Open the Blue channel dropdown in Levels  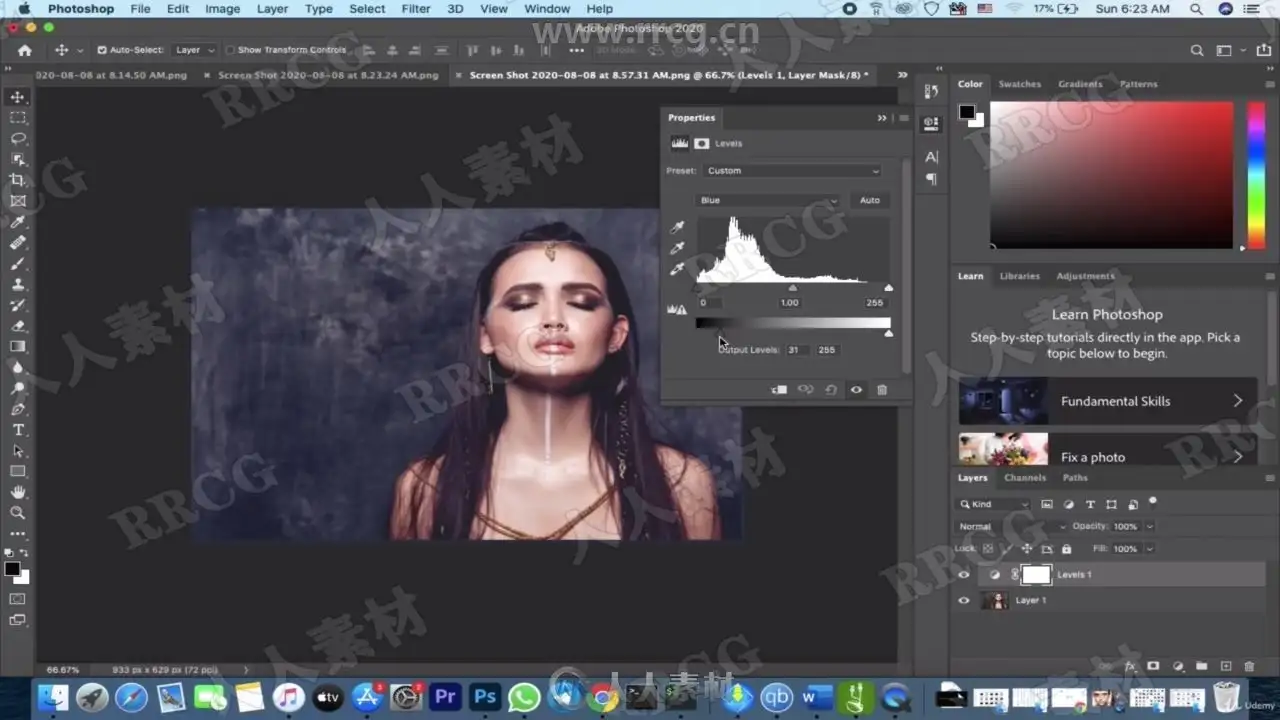pyautogui.click(x=768, y=200)
